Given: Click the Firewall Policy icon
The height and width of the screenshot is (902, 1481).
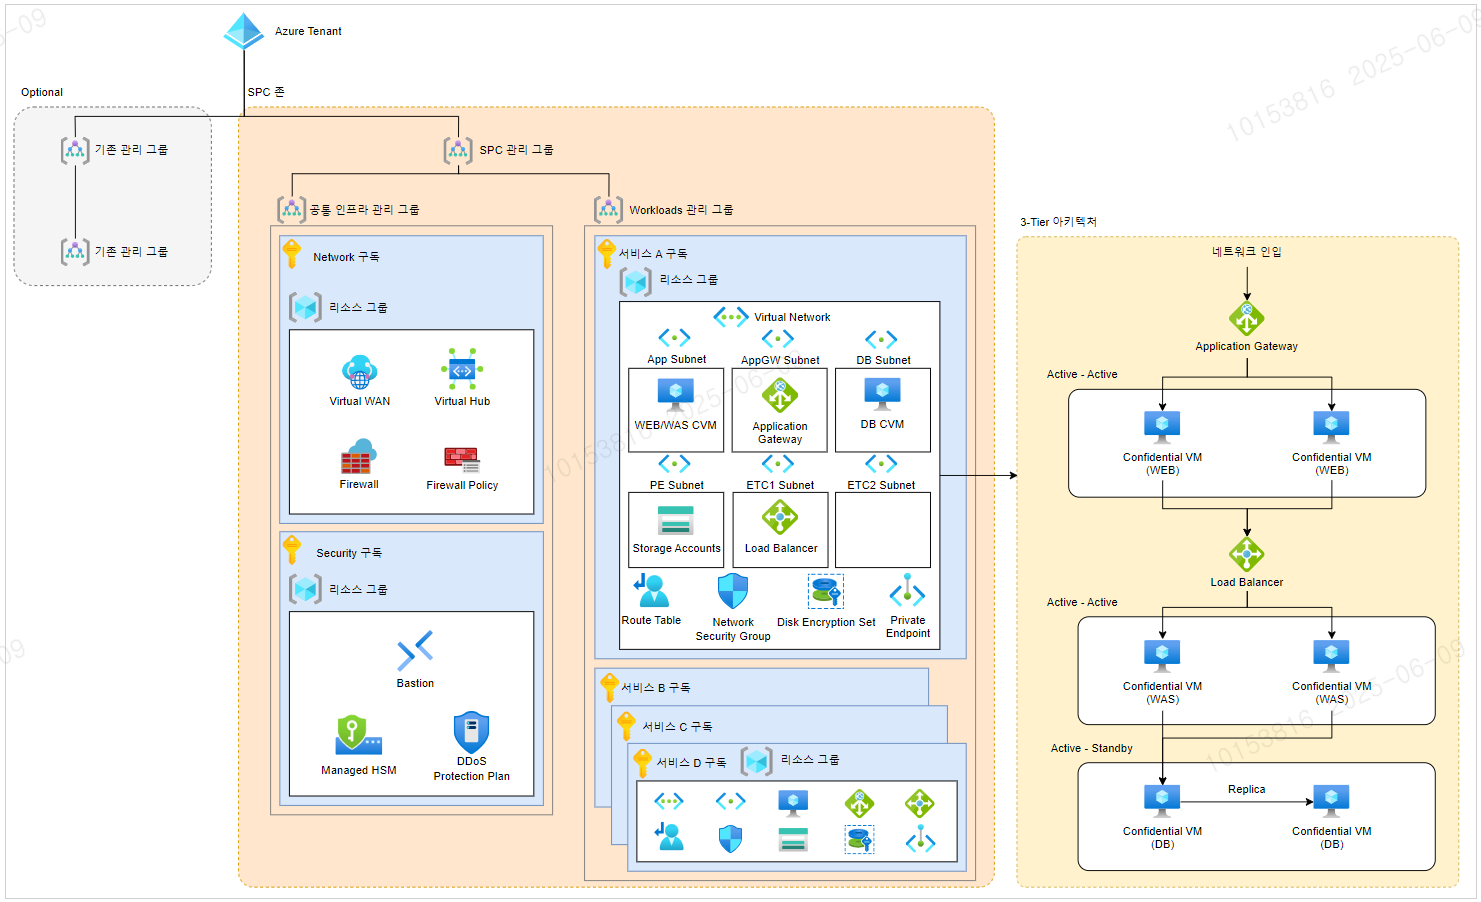Looking at the screenshot, I should pyautogui.click(x=462, y=460).
